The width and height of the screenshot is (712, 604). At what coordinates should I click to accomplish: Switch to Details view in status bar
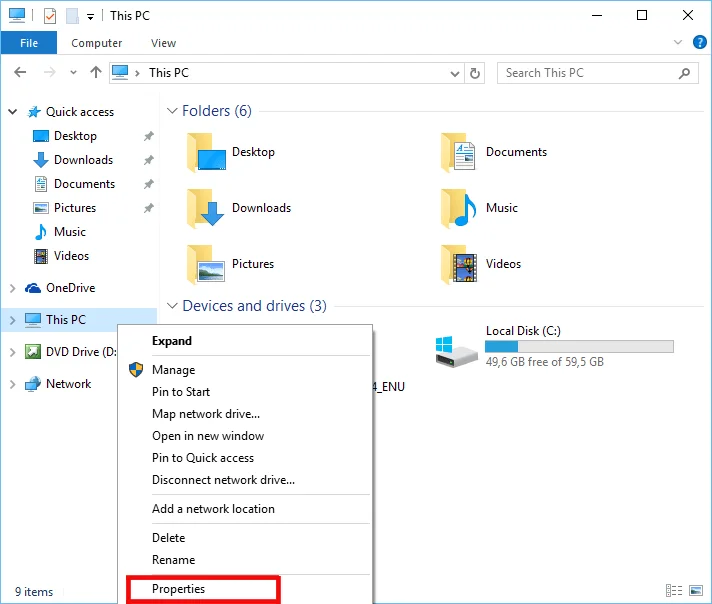pos(674,590)
